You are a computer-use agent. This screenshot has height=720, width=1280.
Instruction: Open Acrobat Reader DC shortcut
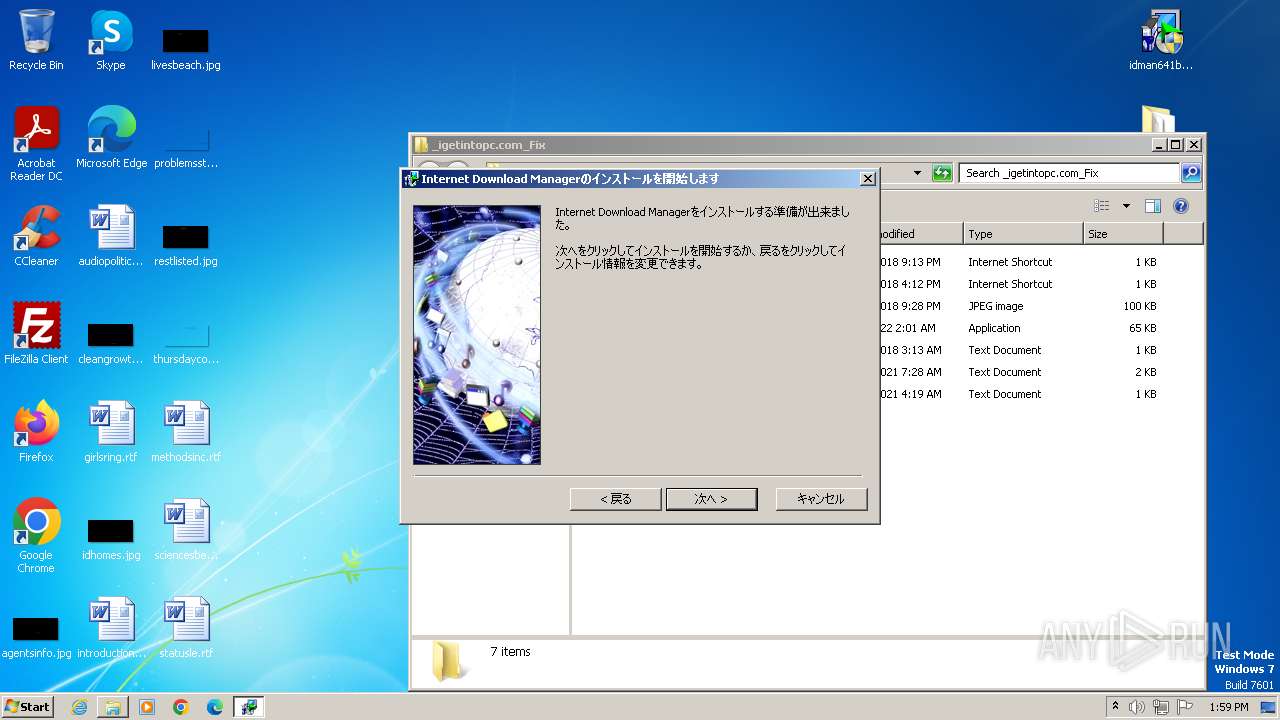click(36, 144)
